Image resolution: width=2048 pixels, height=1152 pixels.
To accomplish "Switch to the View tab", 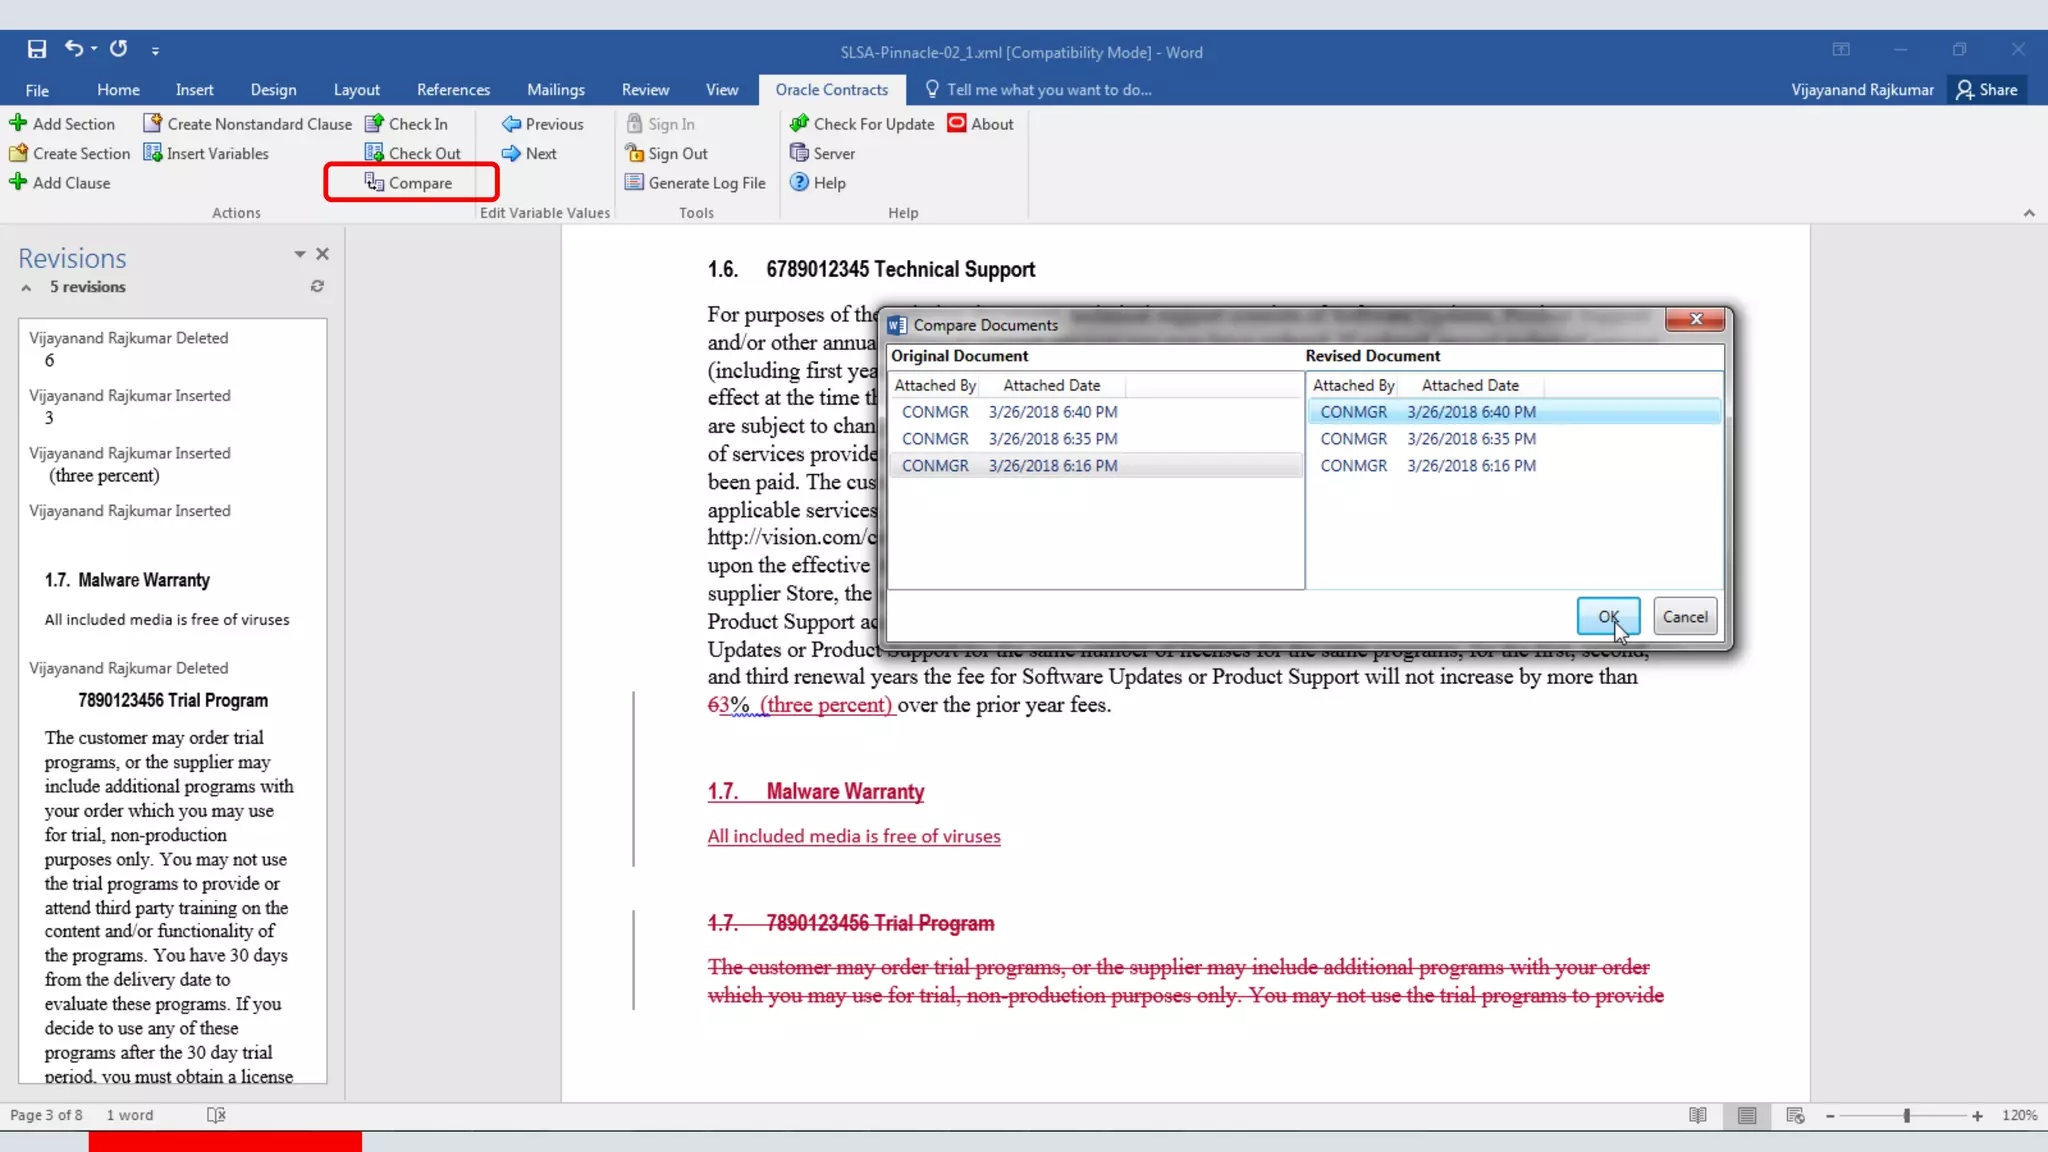I will click(x=721, y=90).
